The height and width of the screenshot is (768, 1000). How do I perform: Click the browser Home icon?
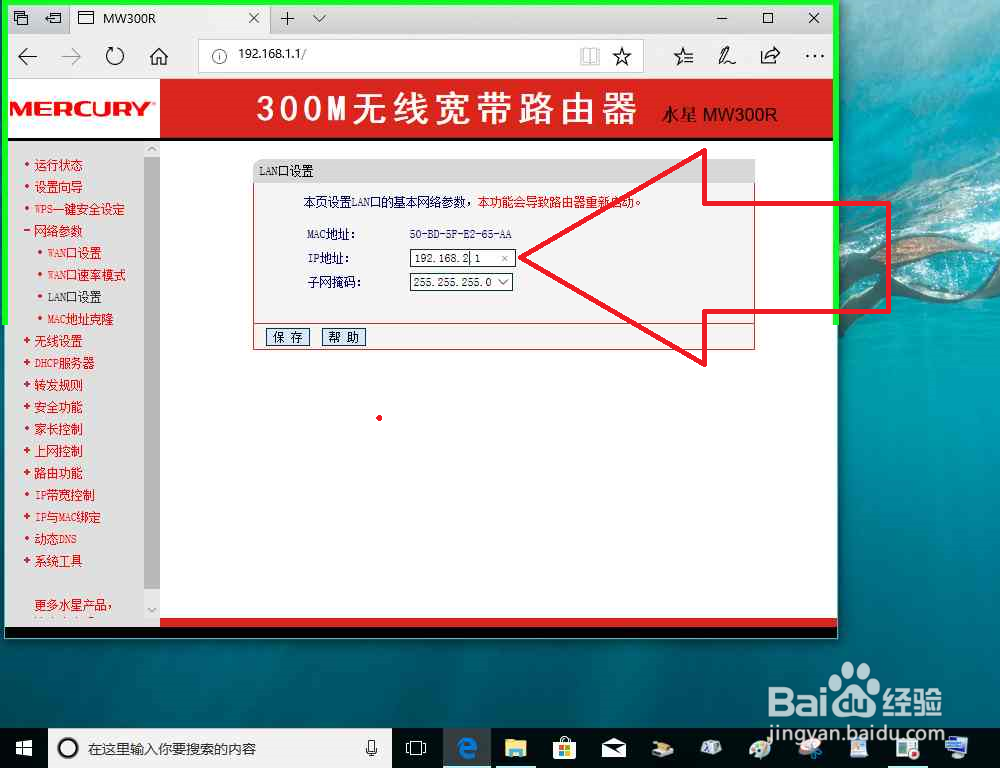point(159,57)
